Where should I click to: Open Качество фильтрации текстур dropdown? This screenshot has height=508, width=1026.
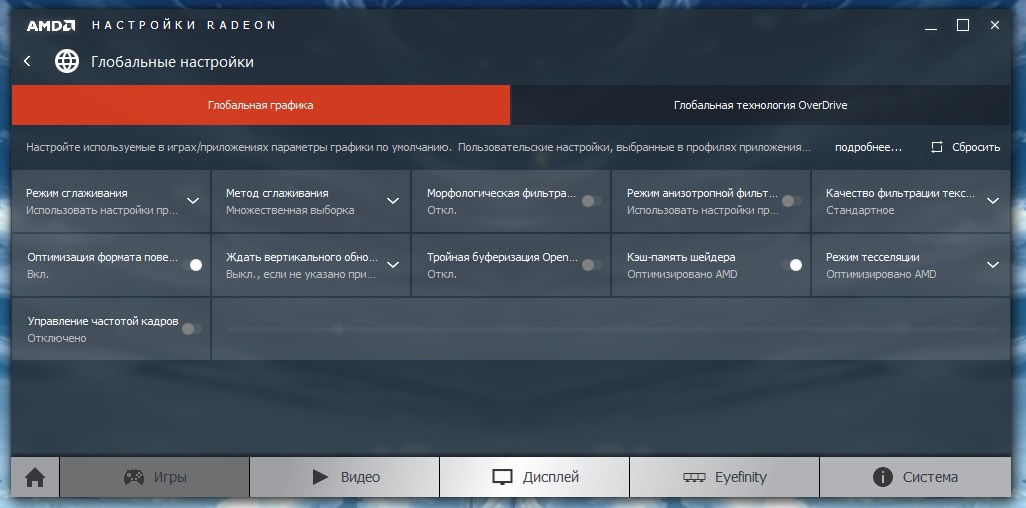click(x=993, y=201)
